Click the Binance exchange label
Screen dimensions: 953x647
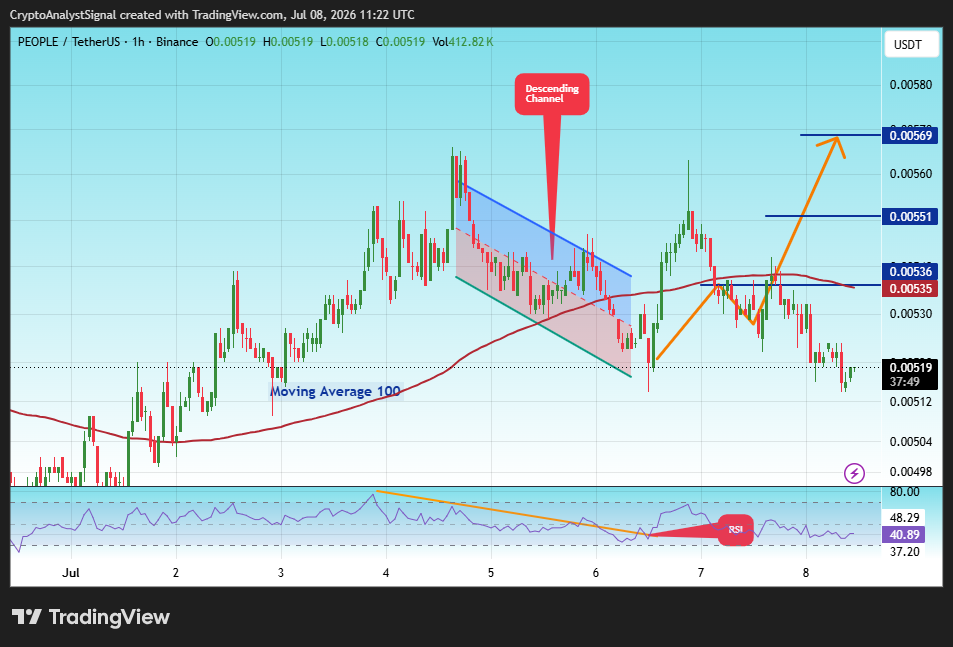point(177,42)
